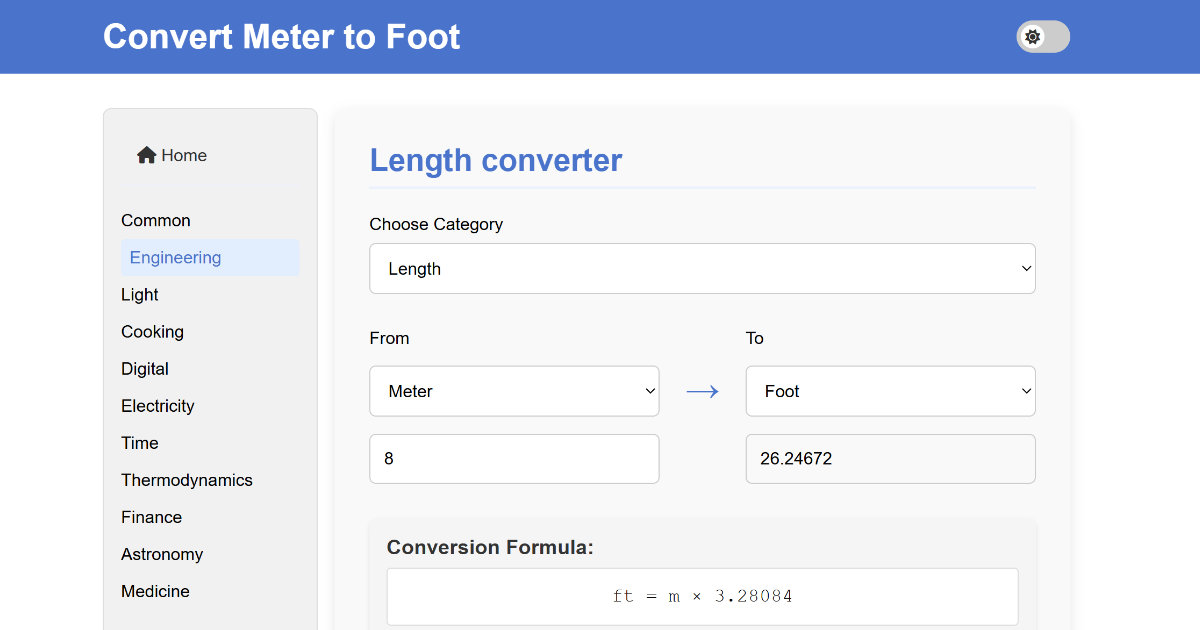Open the From unit Meter dropdown
Image resolution: width=1200 pixels, height=630 pixels.
pyautogui.click(x=514, y=391)
